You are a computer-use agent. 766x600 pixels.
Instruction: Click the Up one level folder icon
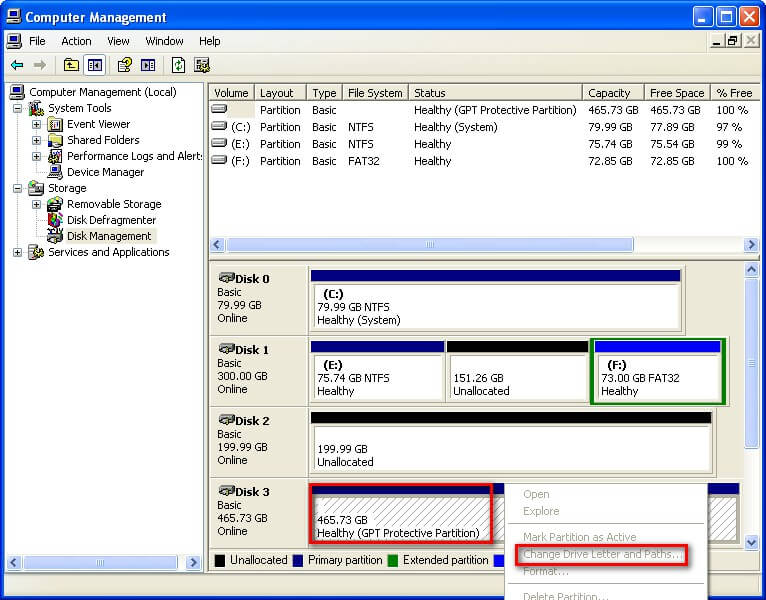71,65
